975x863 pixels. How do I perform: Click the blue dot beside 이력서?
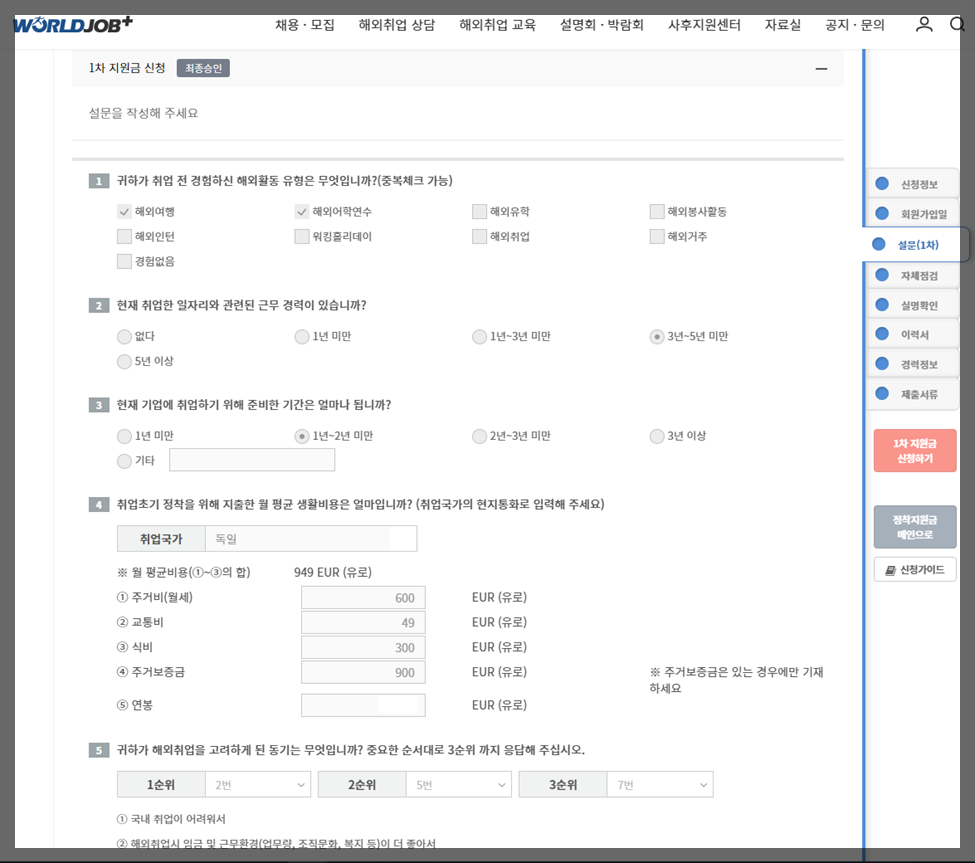coord(882,334)
